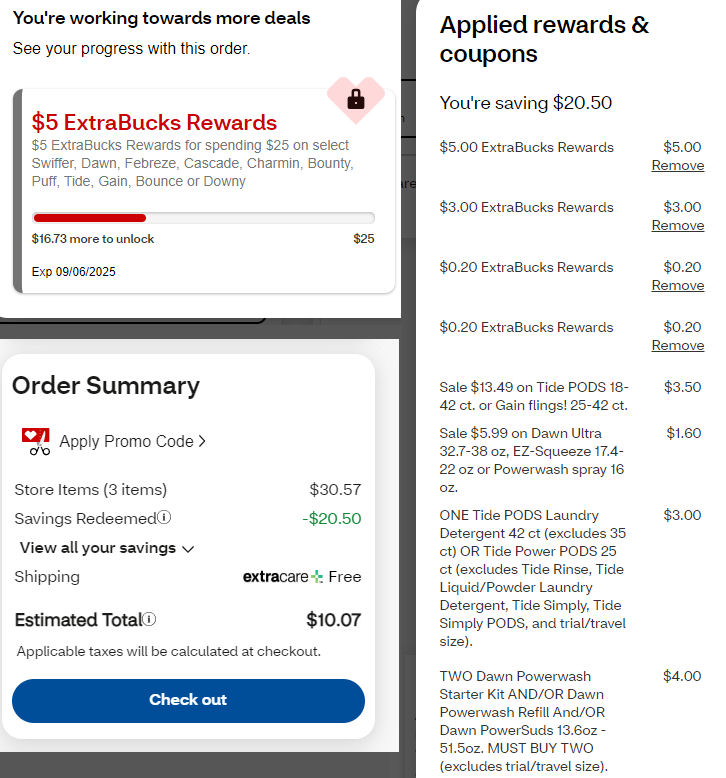Remove the $5.00 ExtraBucks Rewards
The image size is (726, 778).
[x=677, y=165]
